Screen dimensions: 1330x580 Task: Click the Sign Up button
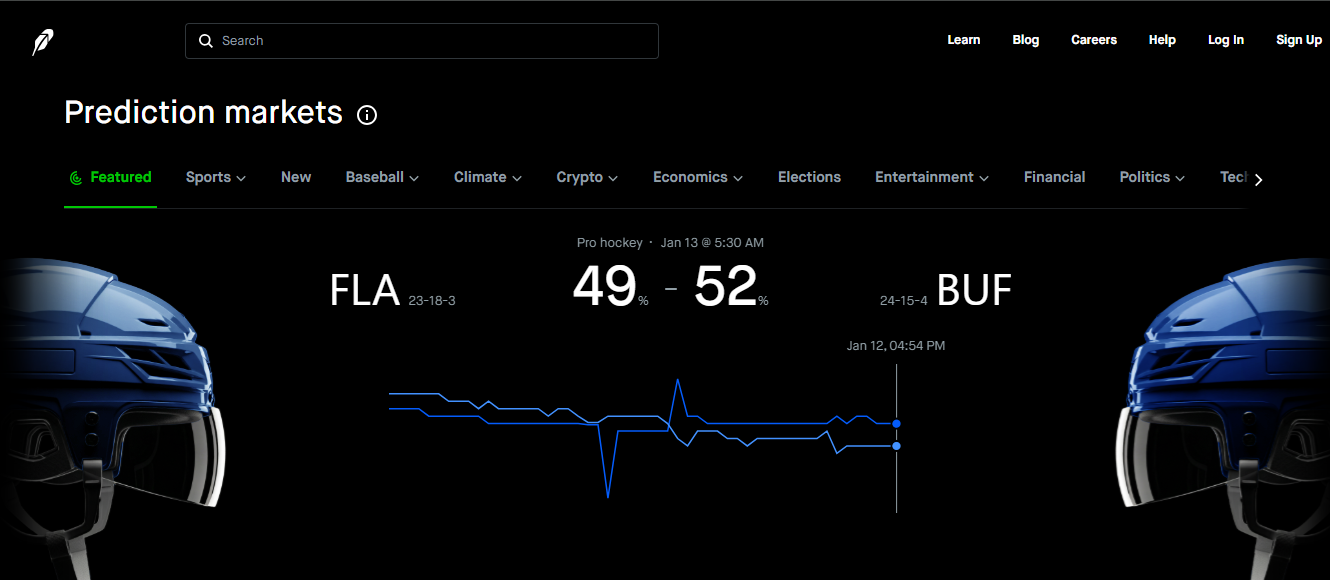coord(1298,40)
